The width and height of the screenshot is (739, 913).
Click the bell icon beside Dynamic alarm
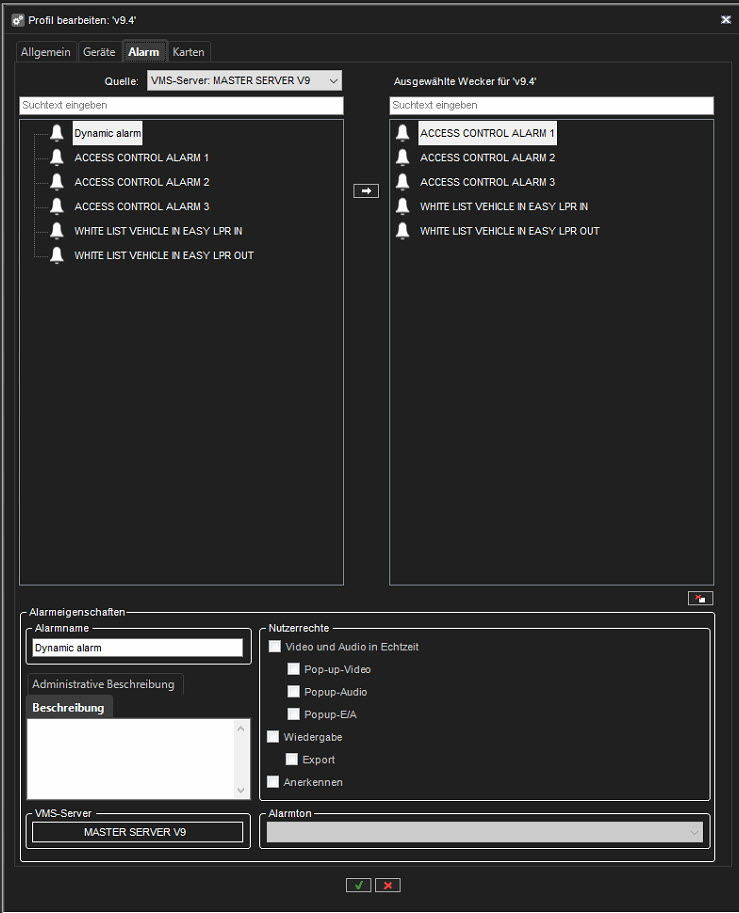(57, 133)
